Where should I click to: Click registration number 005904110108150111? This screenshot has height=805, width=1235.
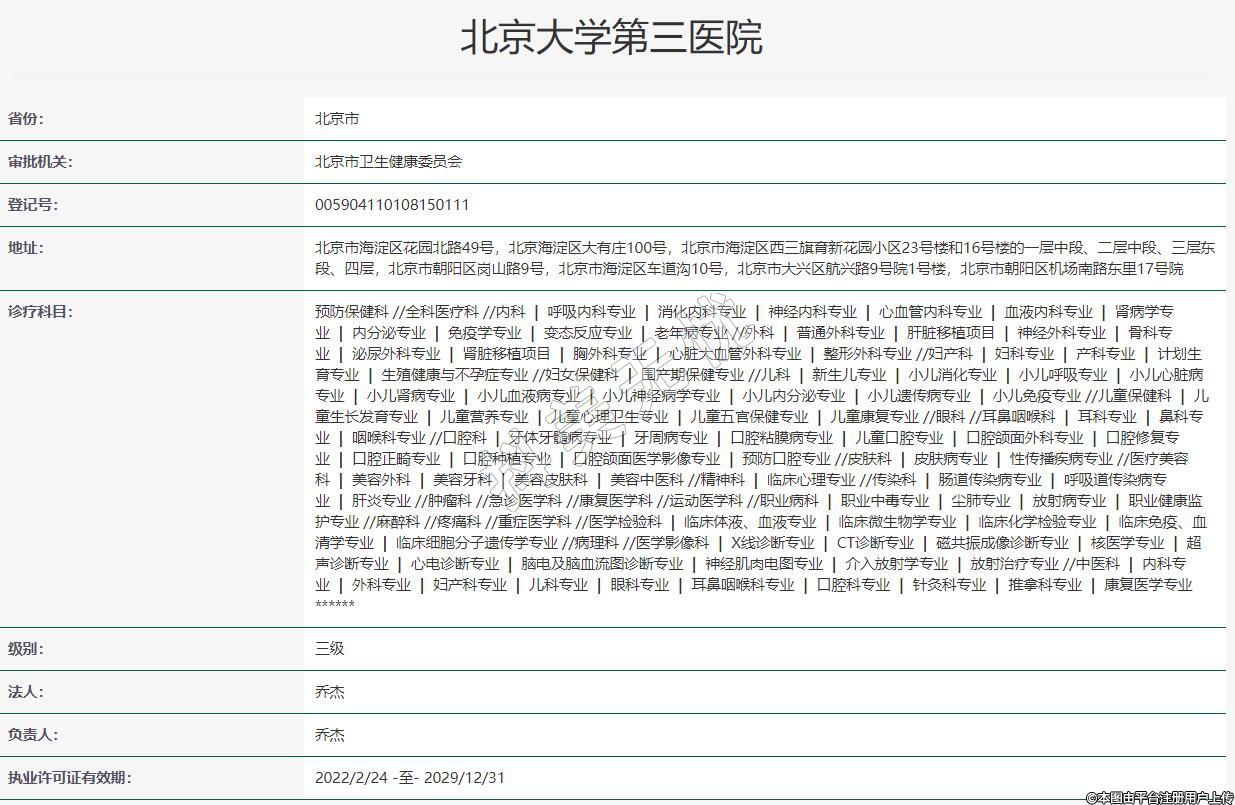click(392, 205)
